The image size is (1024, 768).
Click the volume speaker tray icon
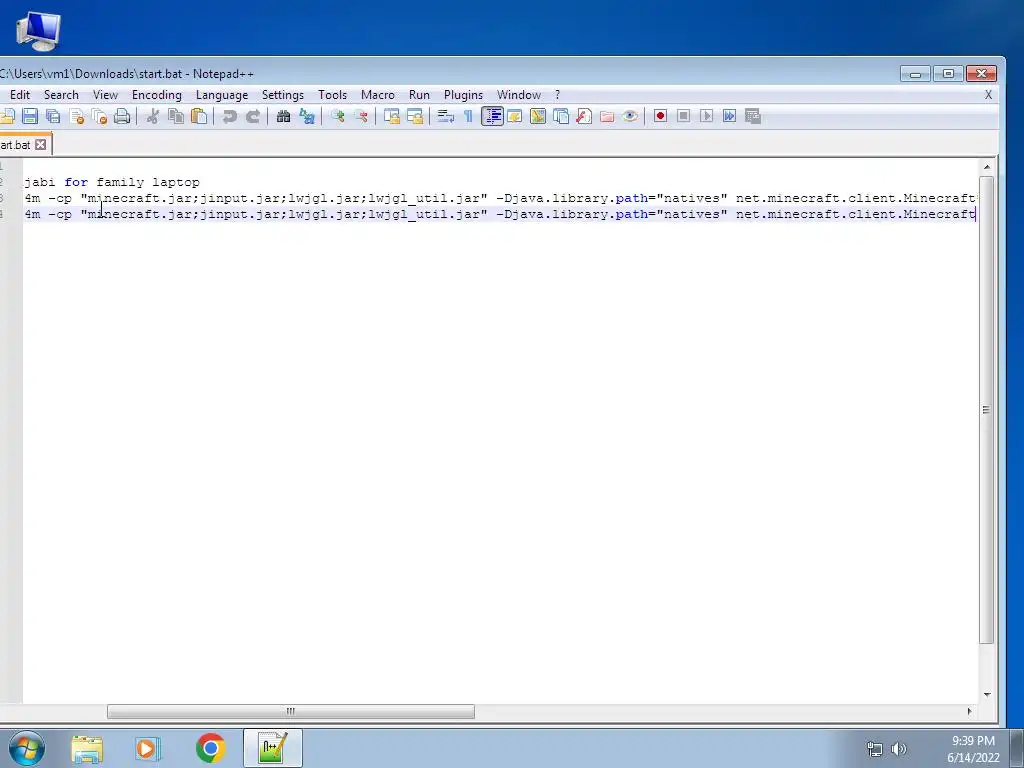point(899,749)
